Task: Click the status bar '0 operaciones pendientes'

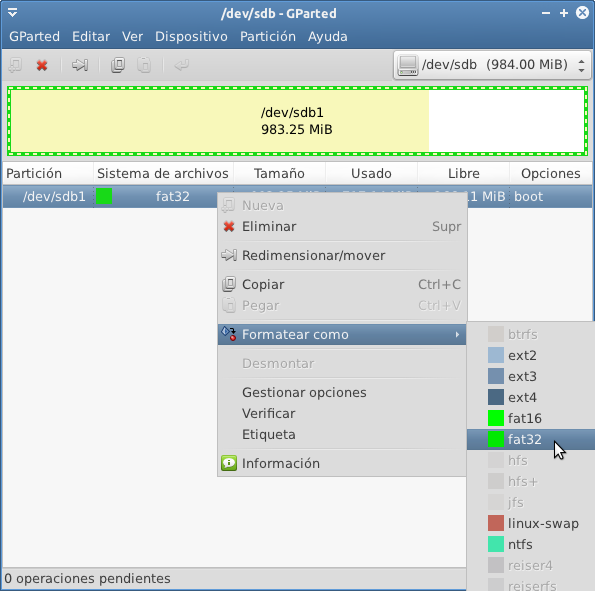Action: point(88,578)
